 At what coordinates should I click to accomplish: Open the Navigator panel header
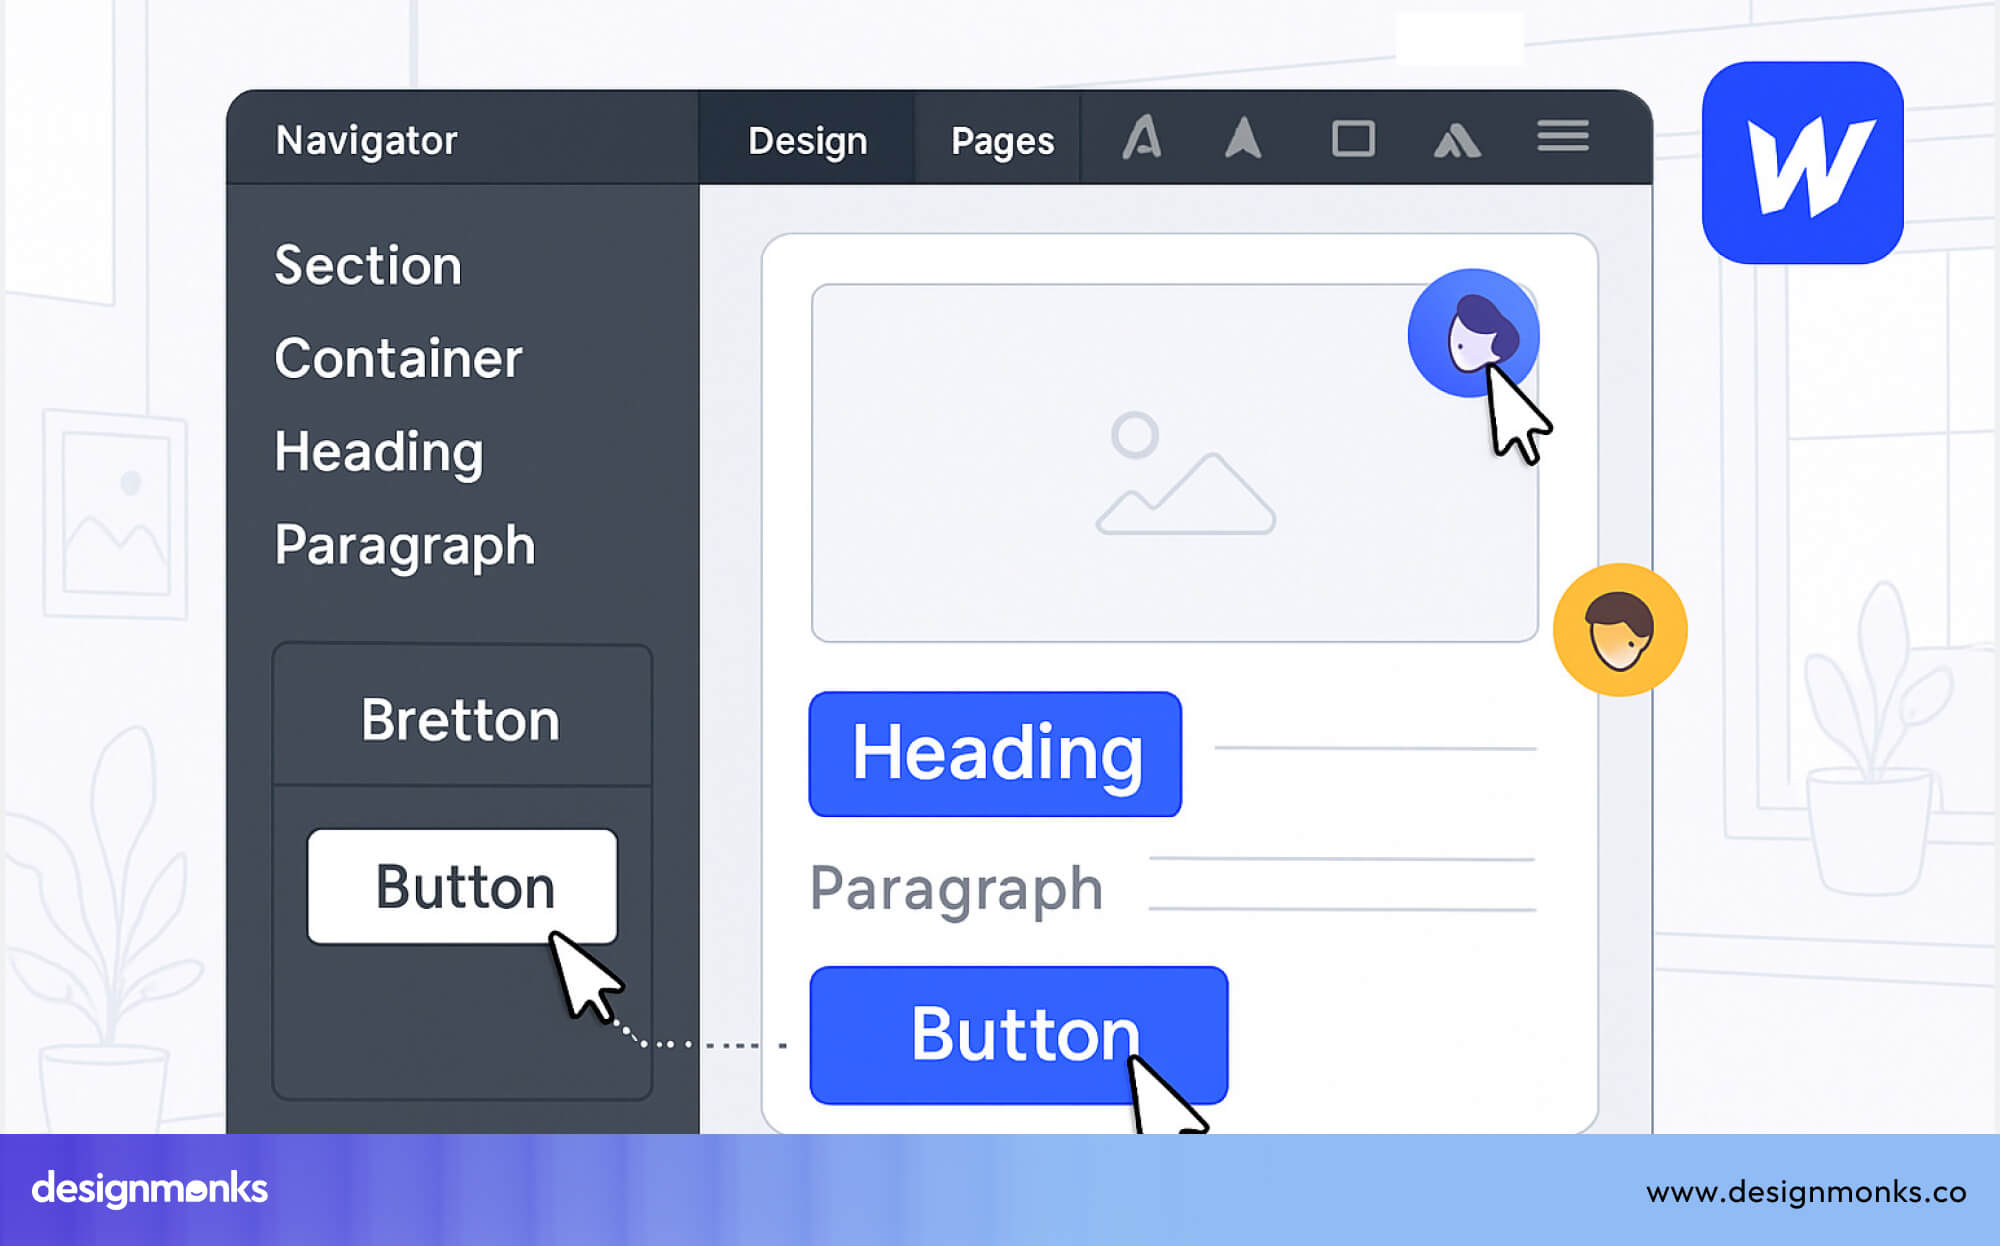pyautogui.click(x=366, y=140)
